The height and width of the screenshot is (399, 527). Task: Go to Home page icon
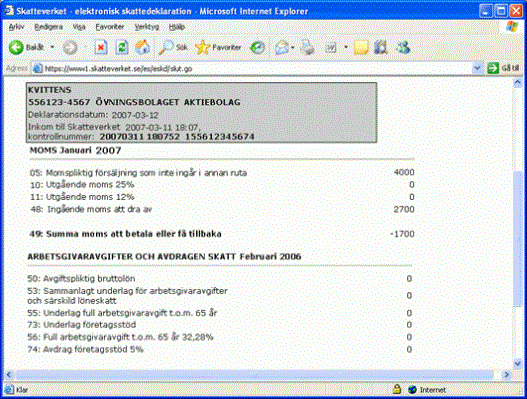[143, 47]
